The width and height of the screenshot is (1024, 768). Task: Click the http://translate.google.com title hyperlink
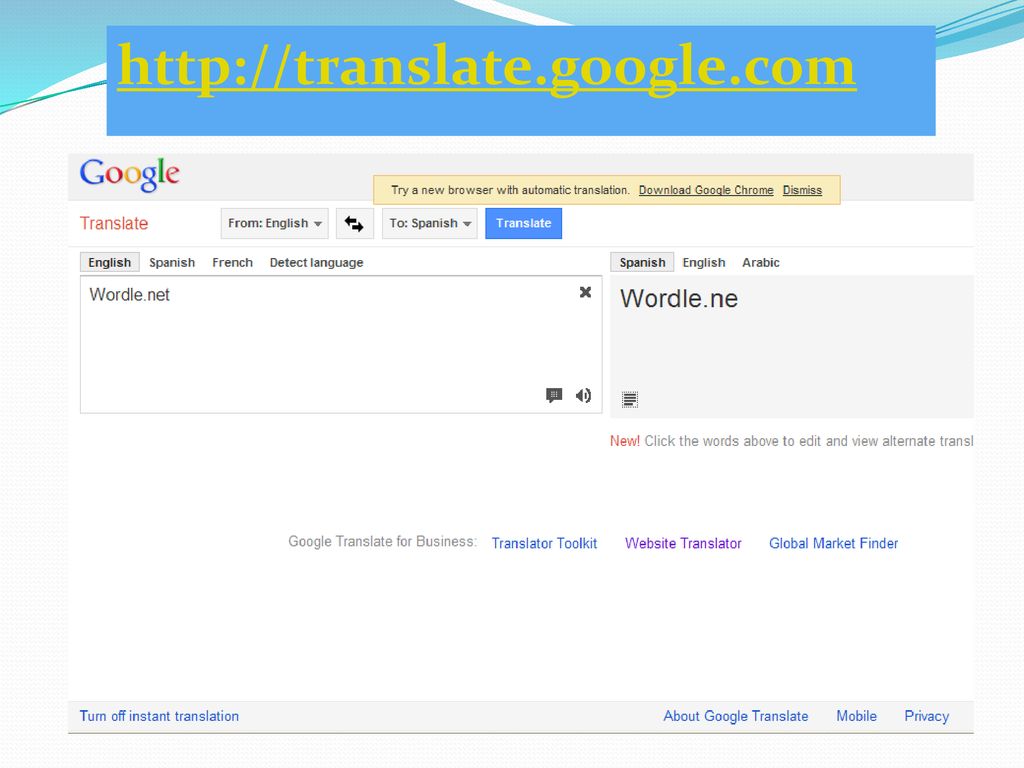point(487,67)
